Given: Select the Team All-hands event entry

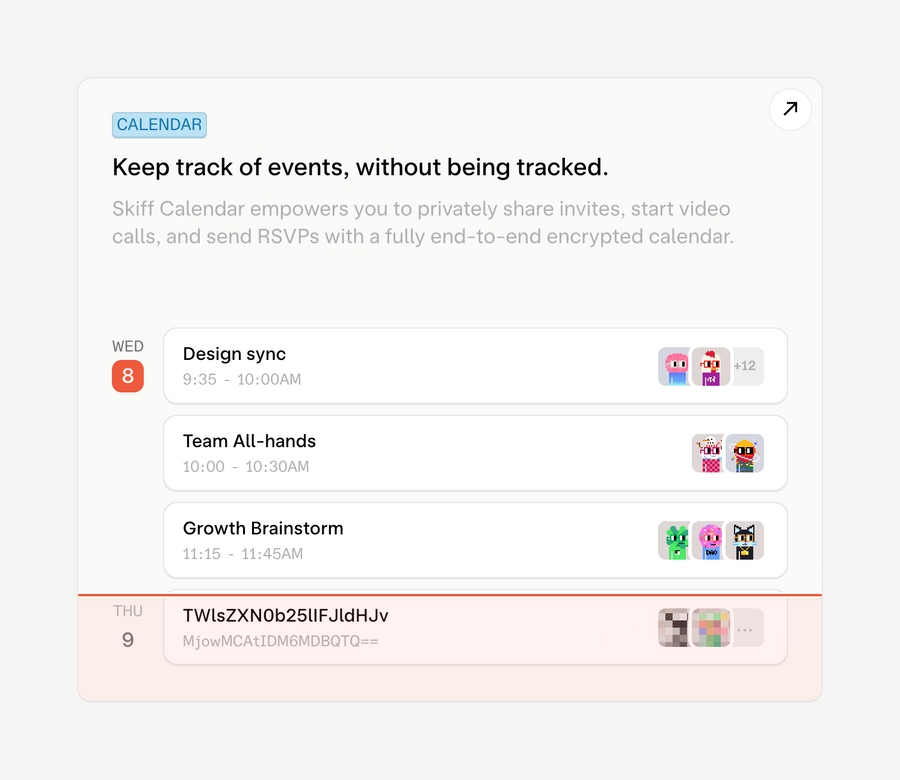Looking at the screenshot, I should (x=400, y=453).
